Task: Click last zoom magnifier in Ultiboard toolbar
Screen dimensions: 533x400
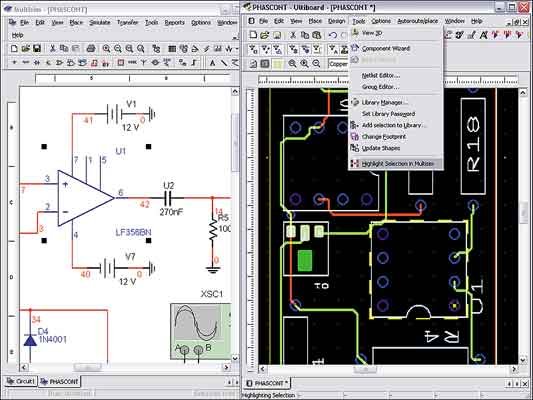Action: (316, 64)
